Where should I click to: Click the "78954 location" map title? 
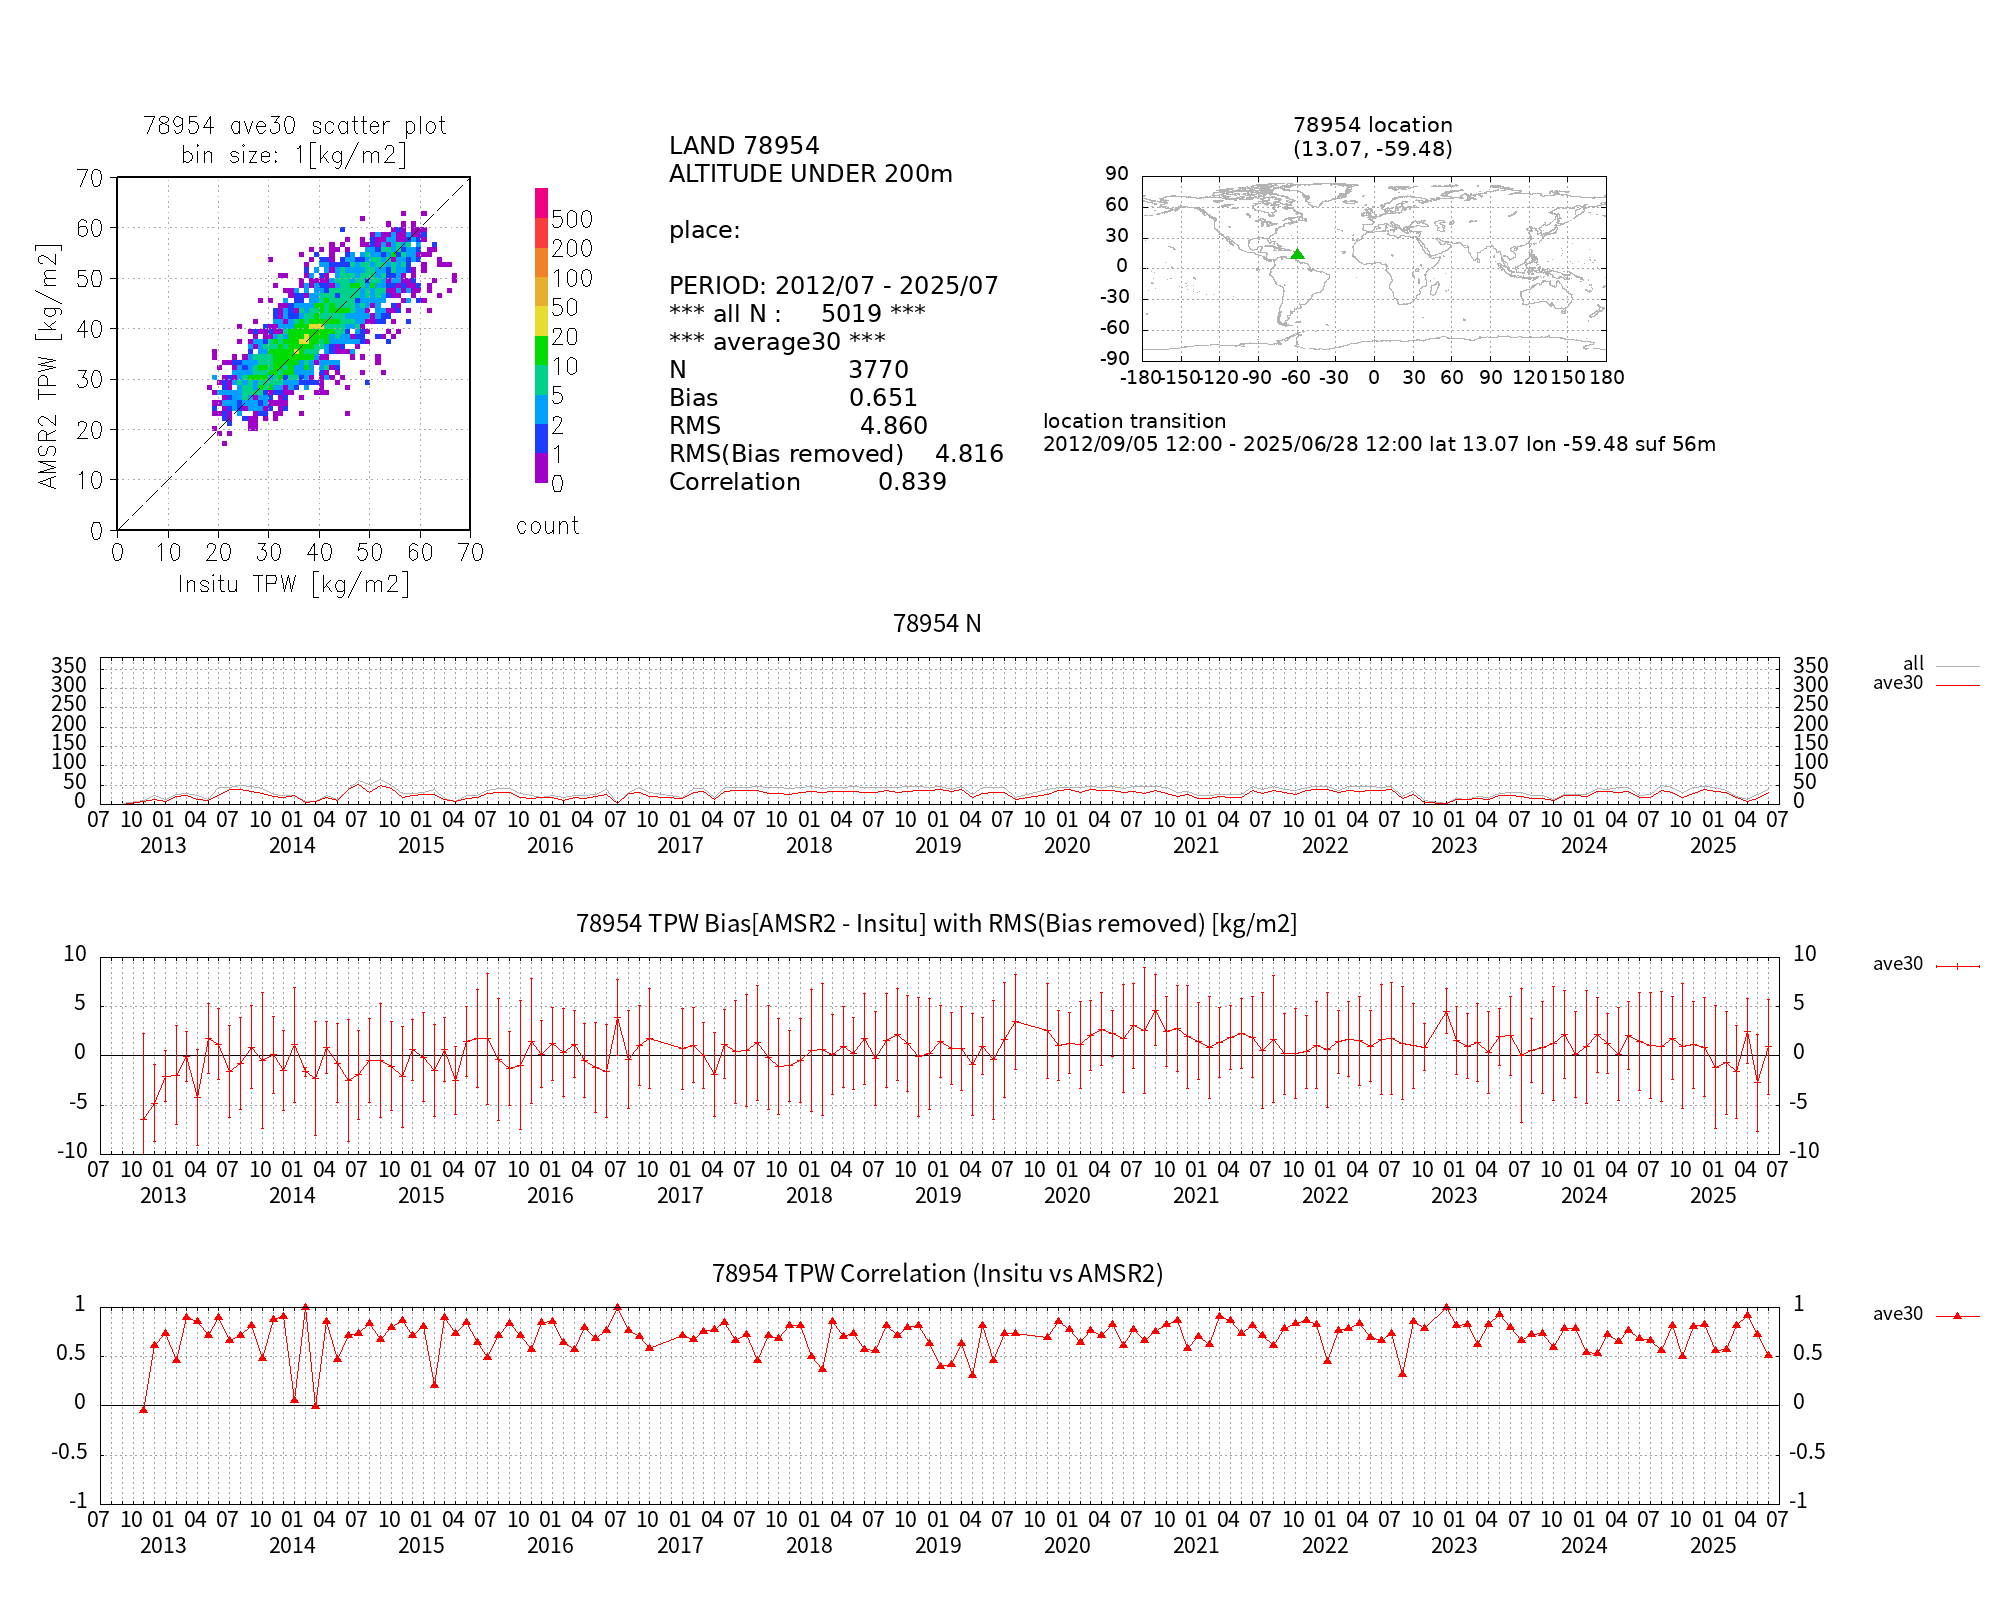1372,125
